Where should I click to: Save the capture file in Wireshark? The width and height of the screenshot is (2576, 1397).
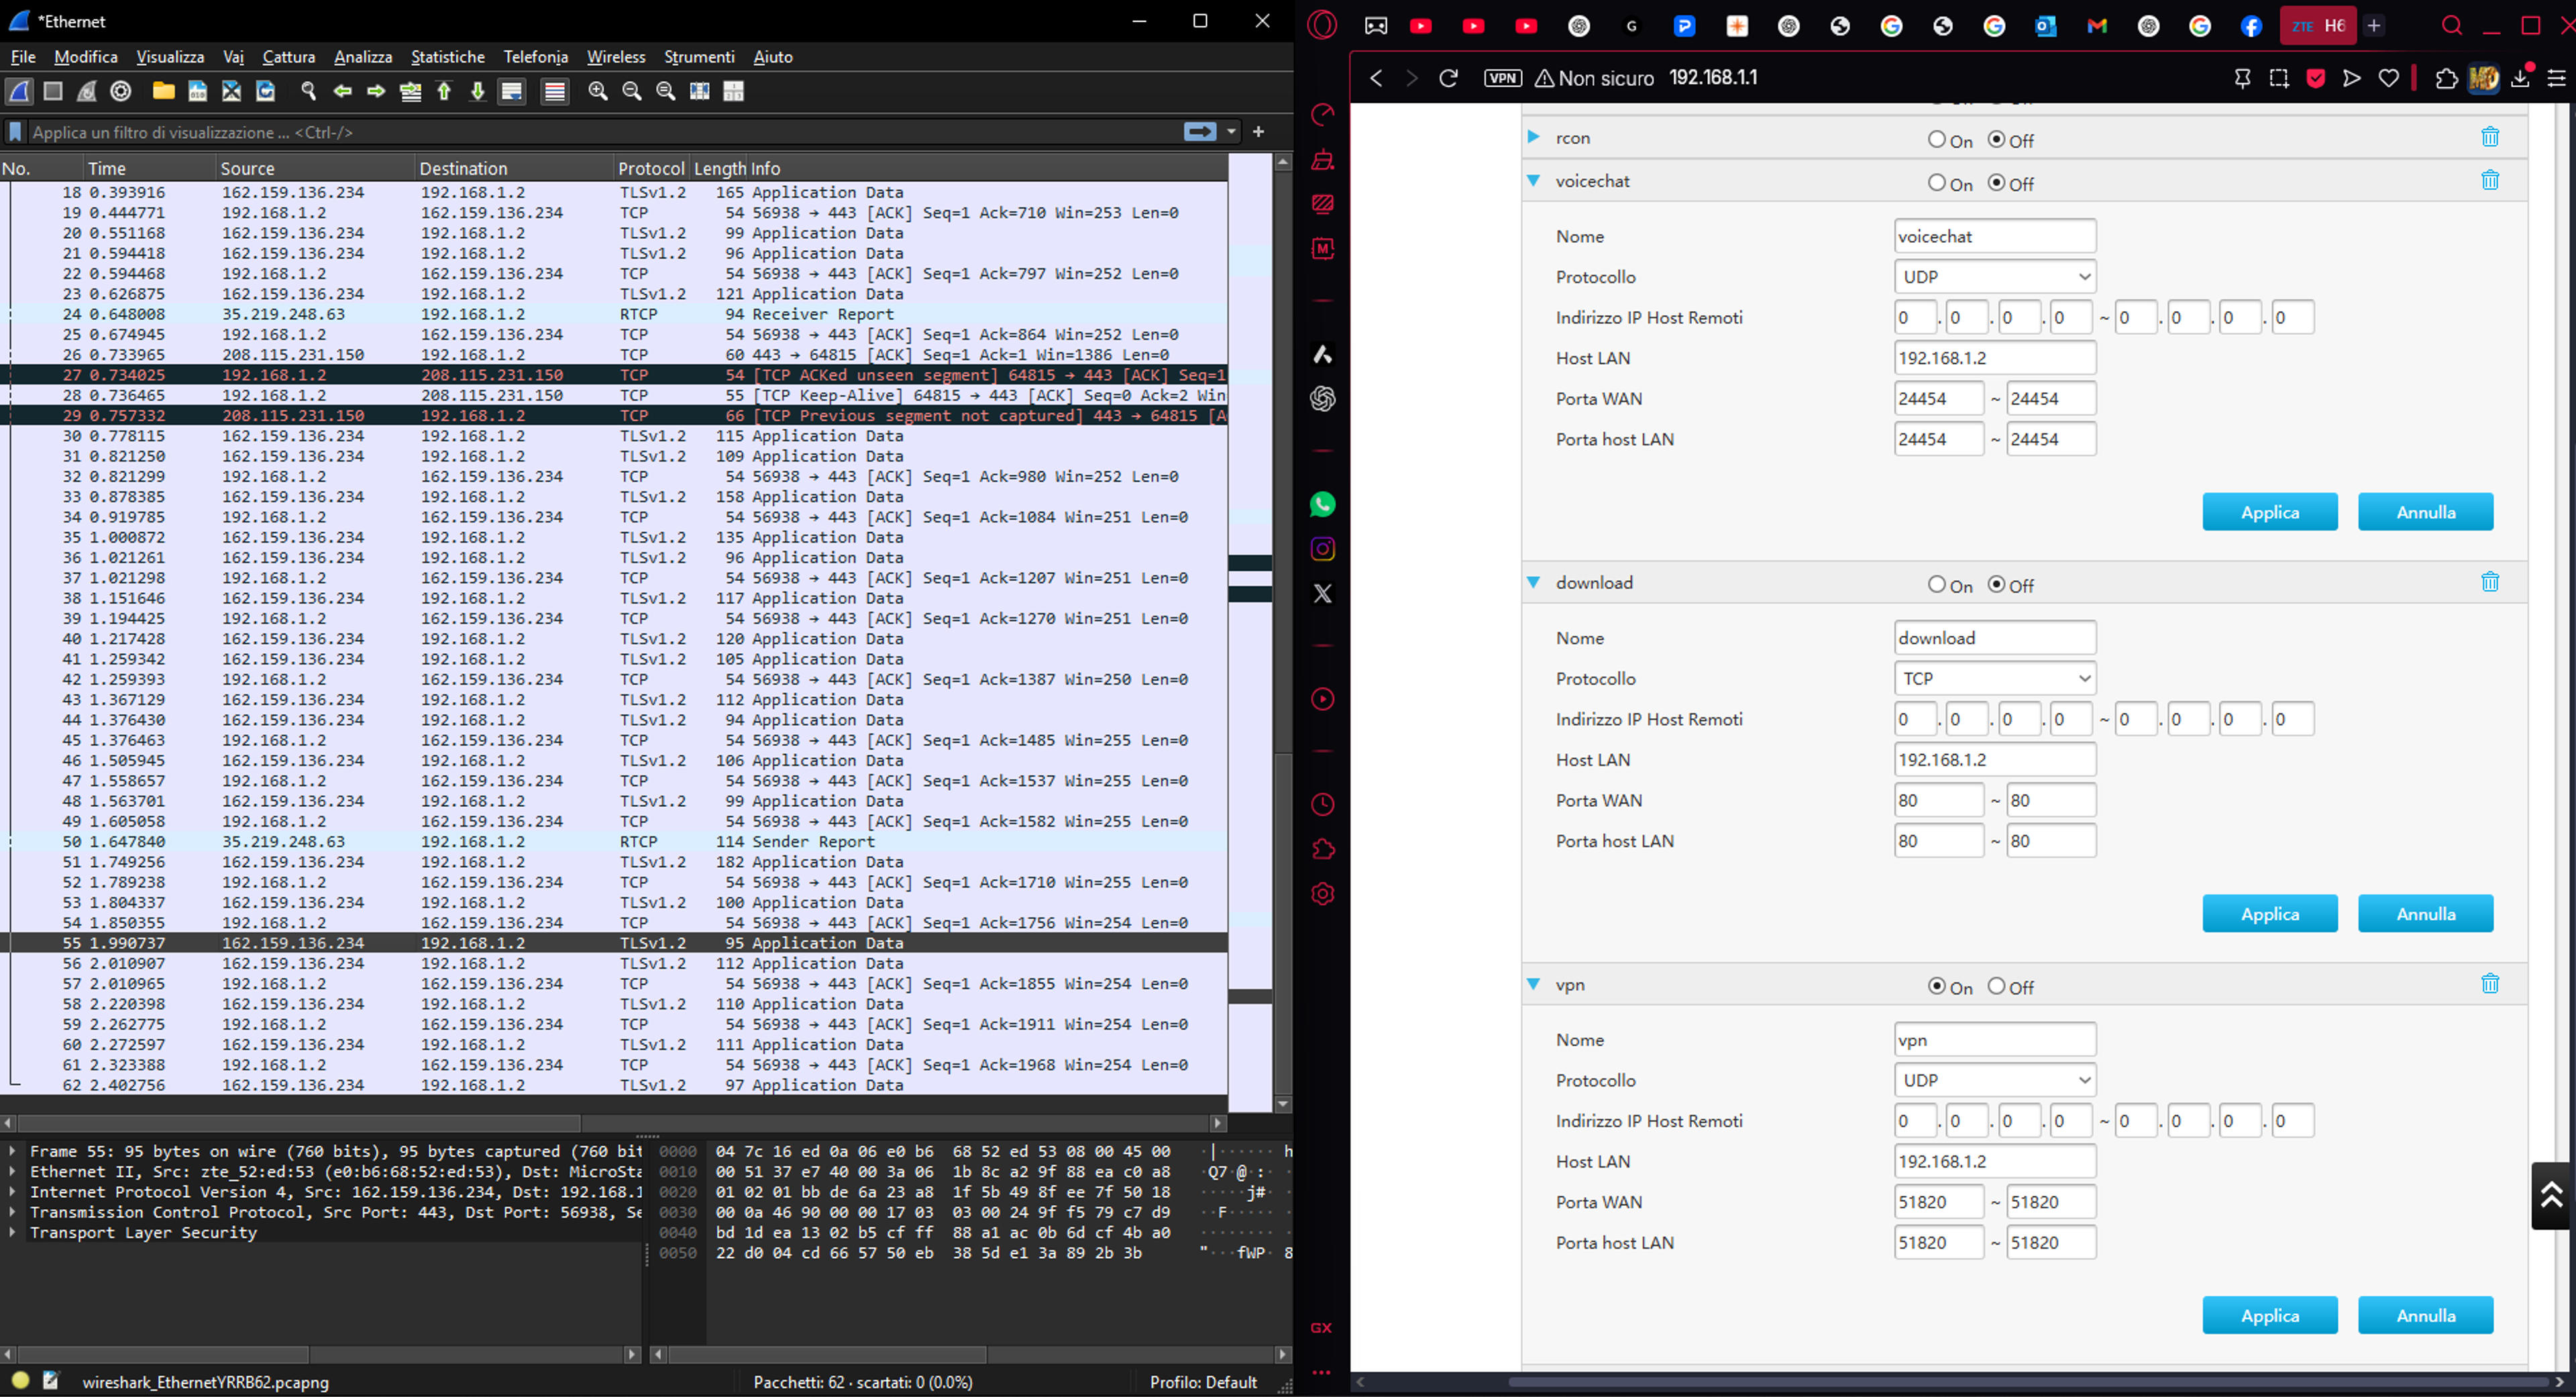tap(198, 91)
